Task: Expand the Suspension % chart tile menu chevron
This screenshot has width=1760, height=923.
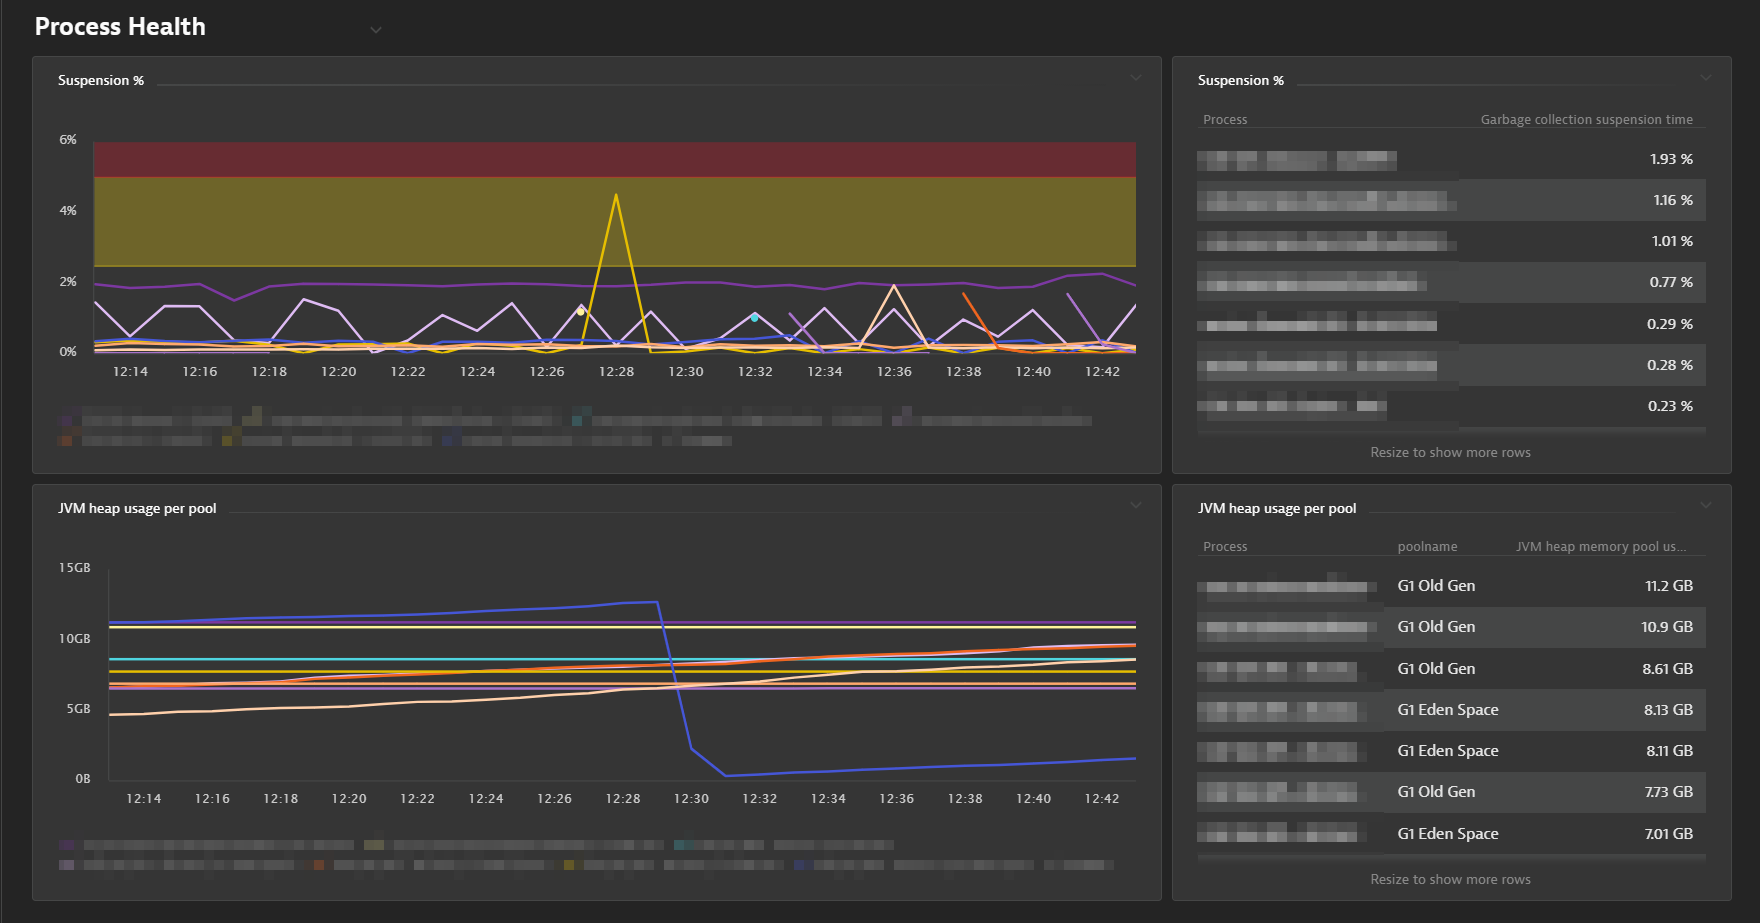Action: (x=1136, y=77)
